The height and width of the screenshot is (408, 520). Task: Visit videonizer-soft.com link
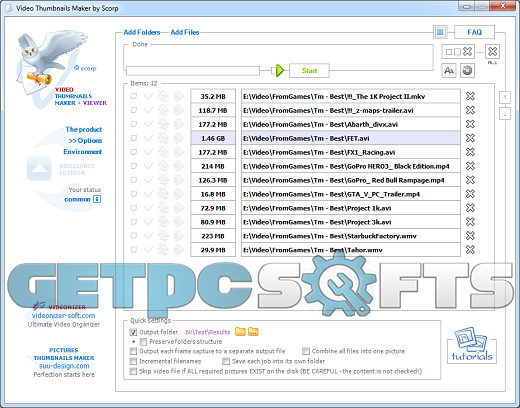coord(63,315)
